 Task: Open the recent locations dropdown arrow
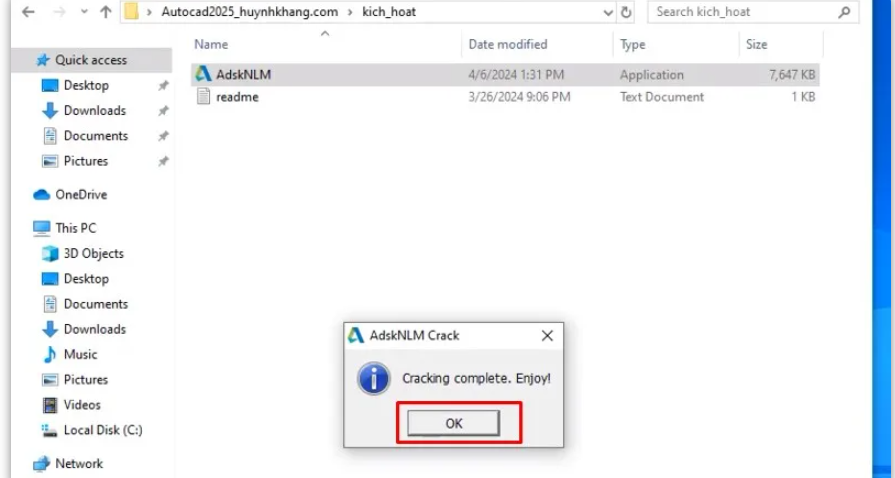84,13
